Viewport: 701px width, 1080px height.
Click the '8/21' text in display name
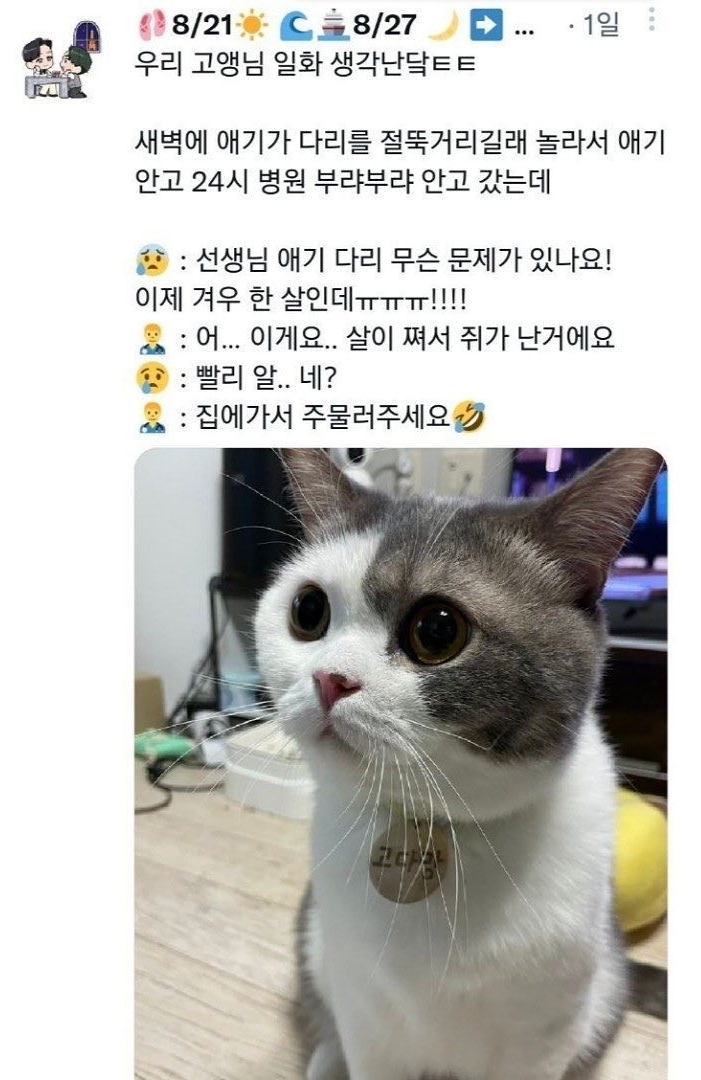pyautogui.click(x=202, y=25)
